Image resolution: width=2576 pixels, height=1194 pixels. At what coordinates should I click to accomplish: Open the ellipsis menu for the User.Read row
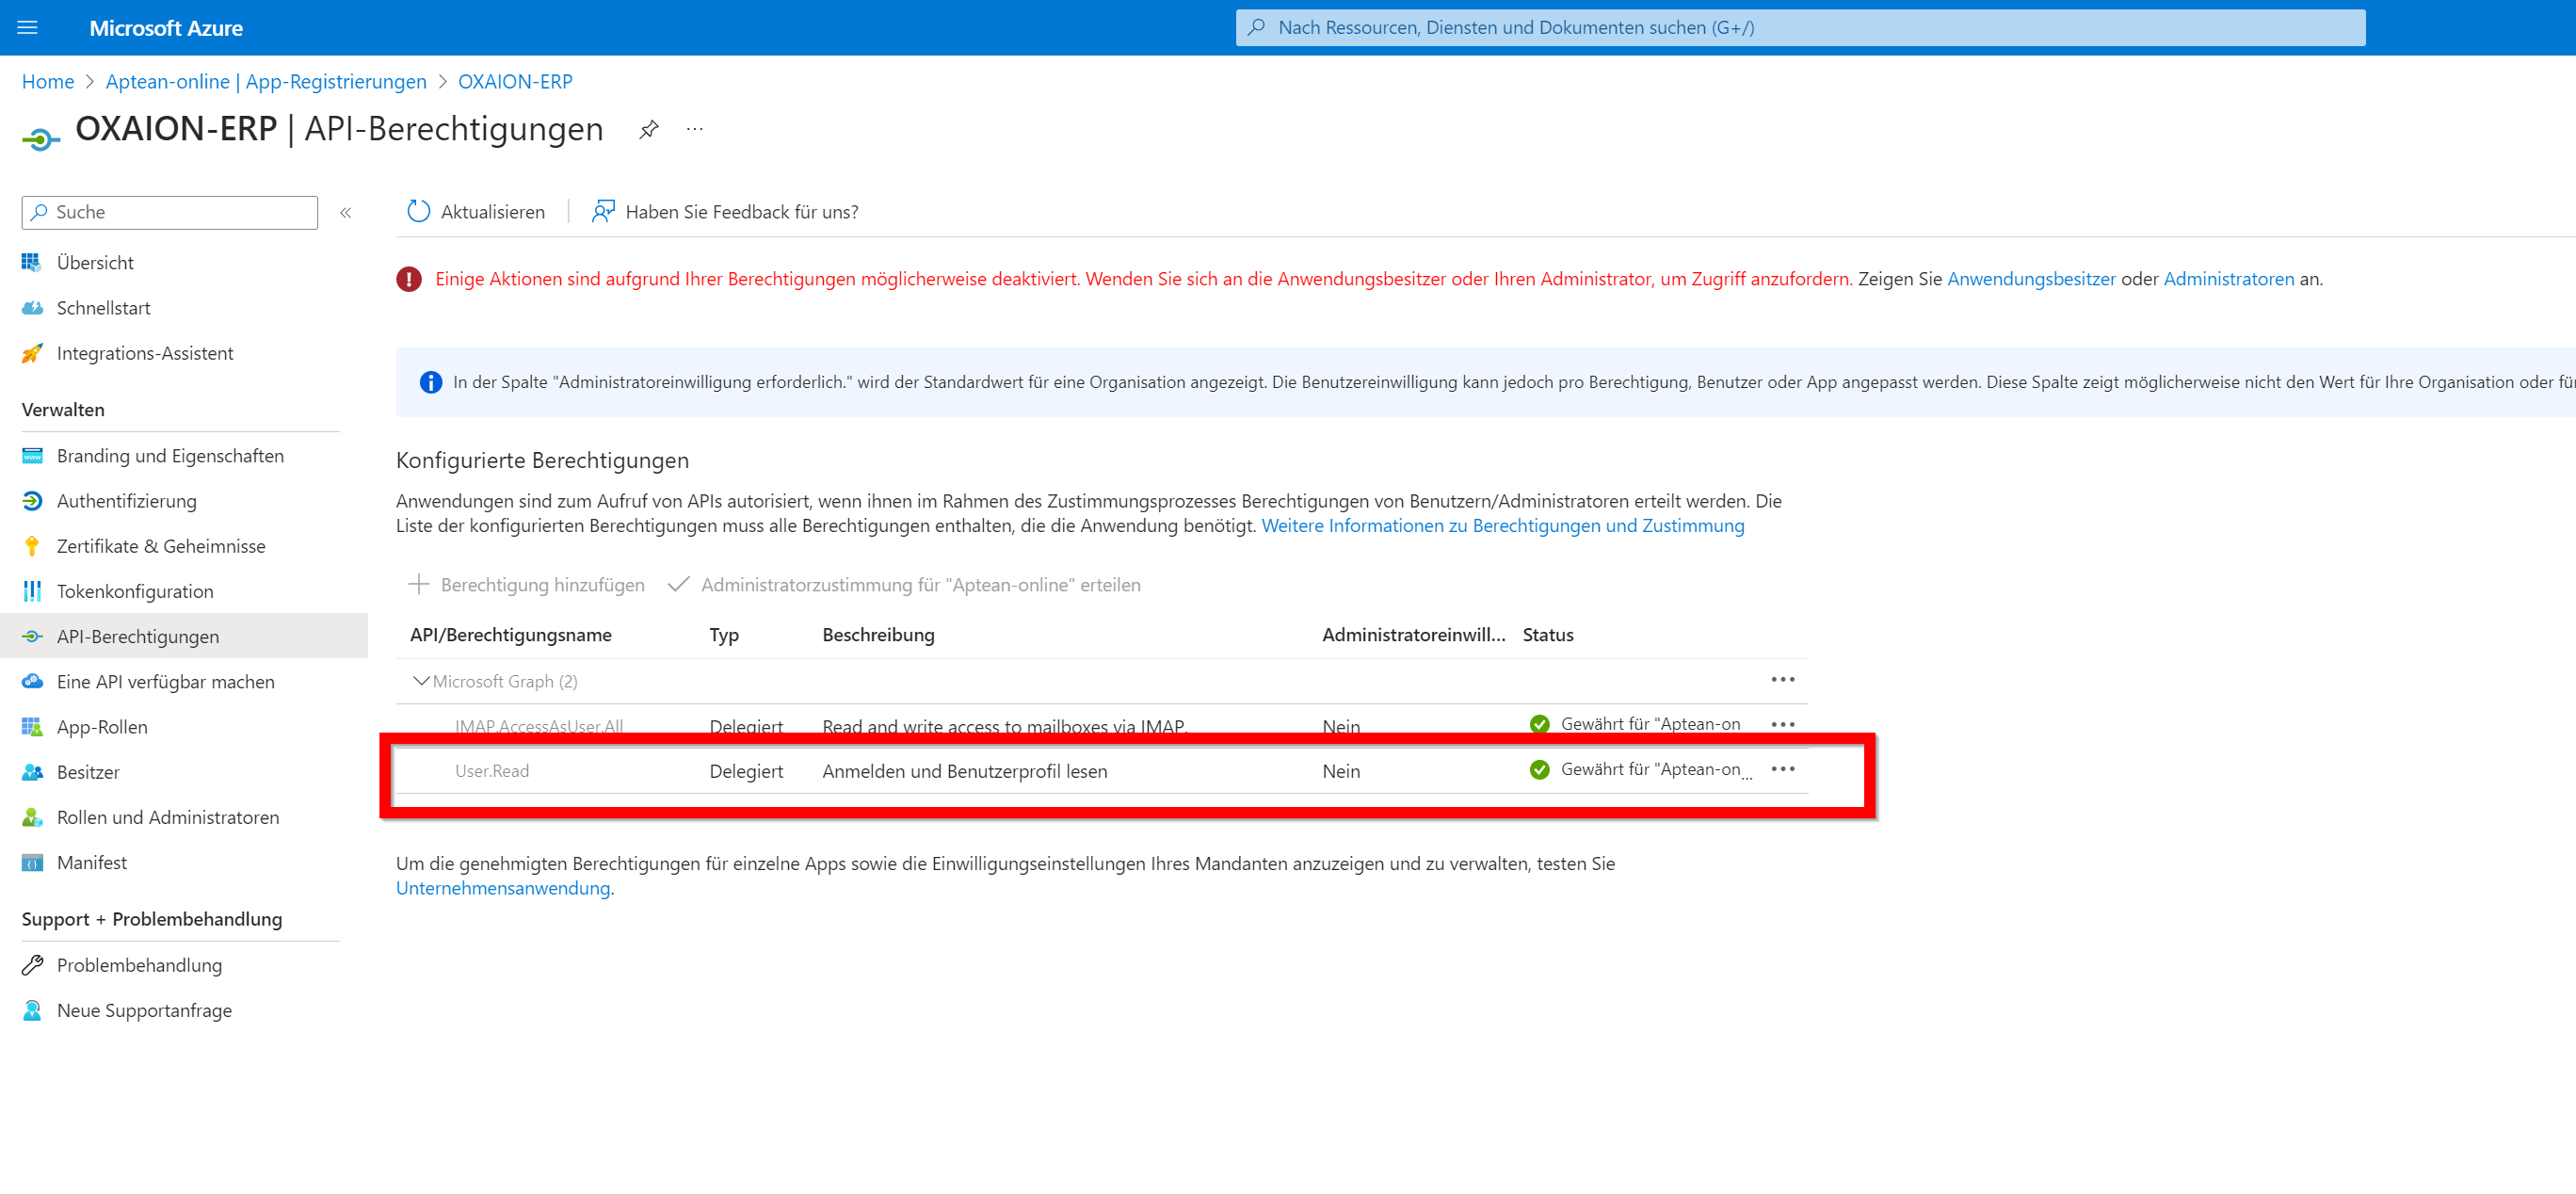pyautogui.click(x=1782, y=768)
